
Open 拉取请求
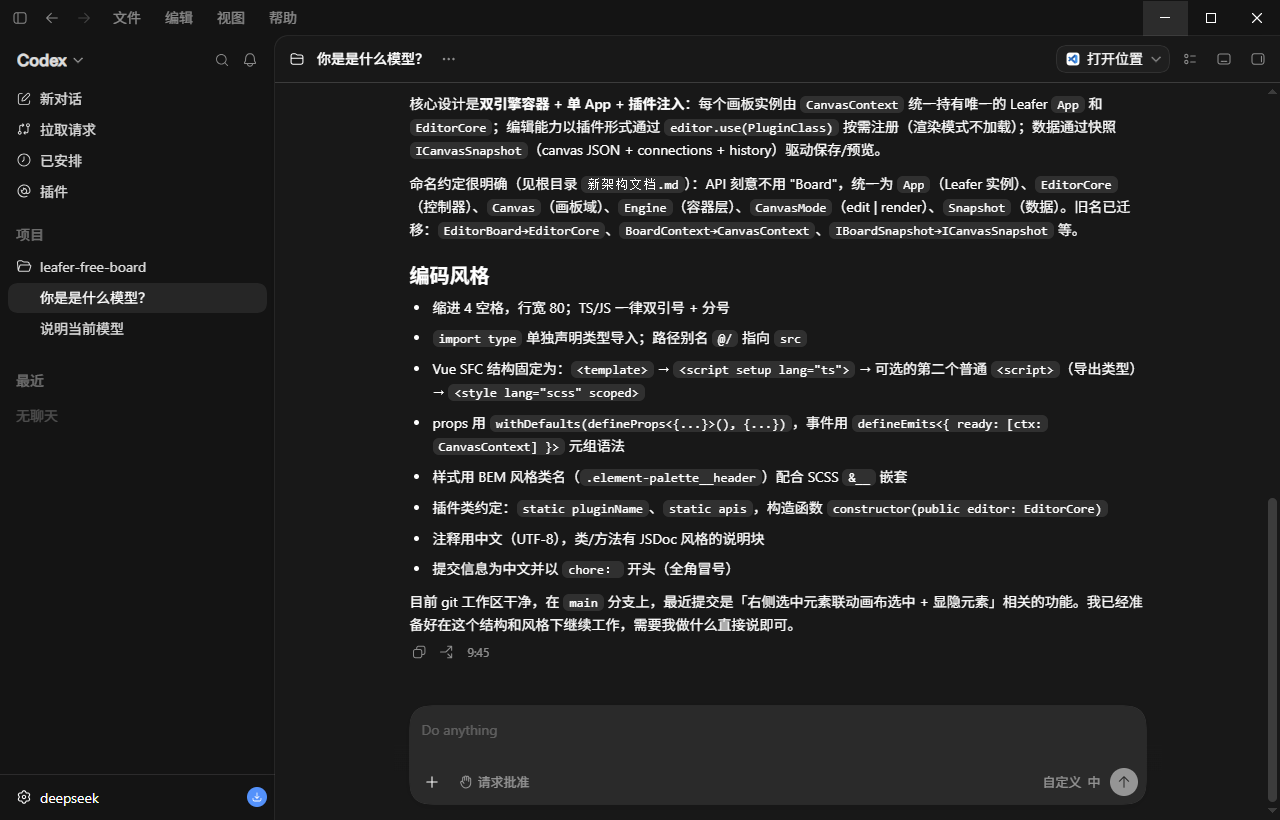(137, 130)
